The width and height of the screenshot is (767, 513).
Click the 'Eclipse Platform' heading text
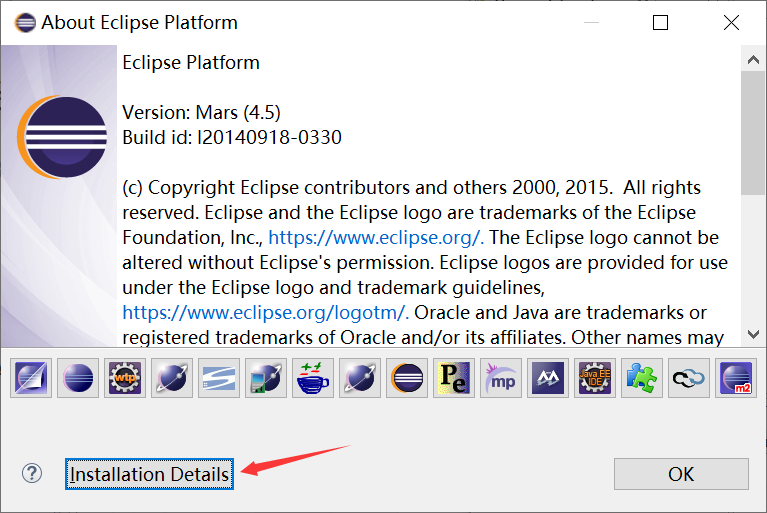point(191,63)
